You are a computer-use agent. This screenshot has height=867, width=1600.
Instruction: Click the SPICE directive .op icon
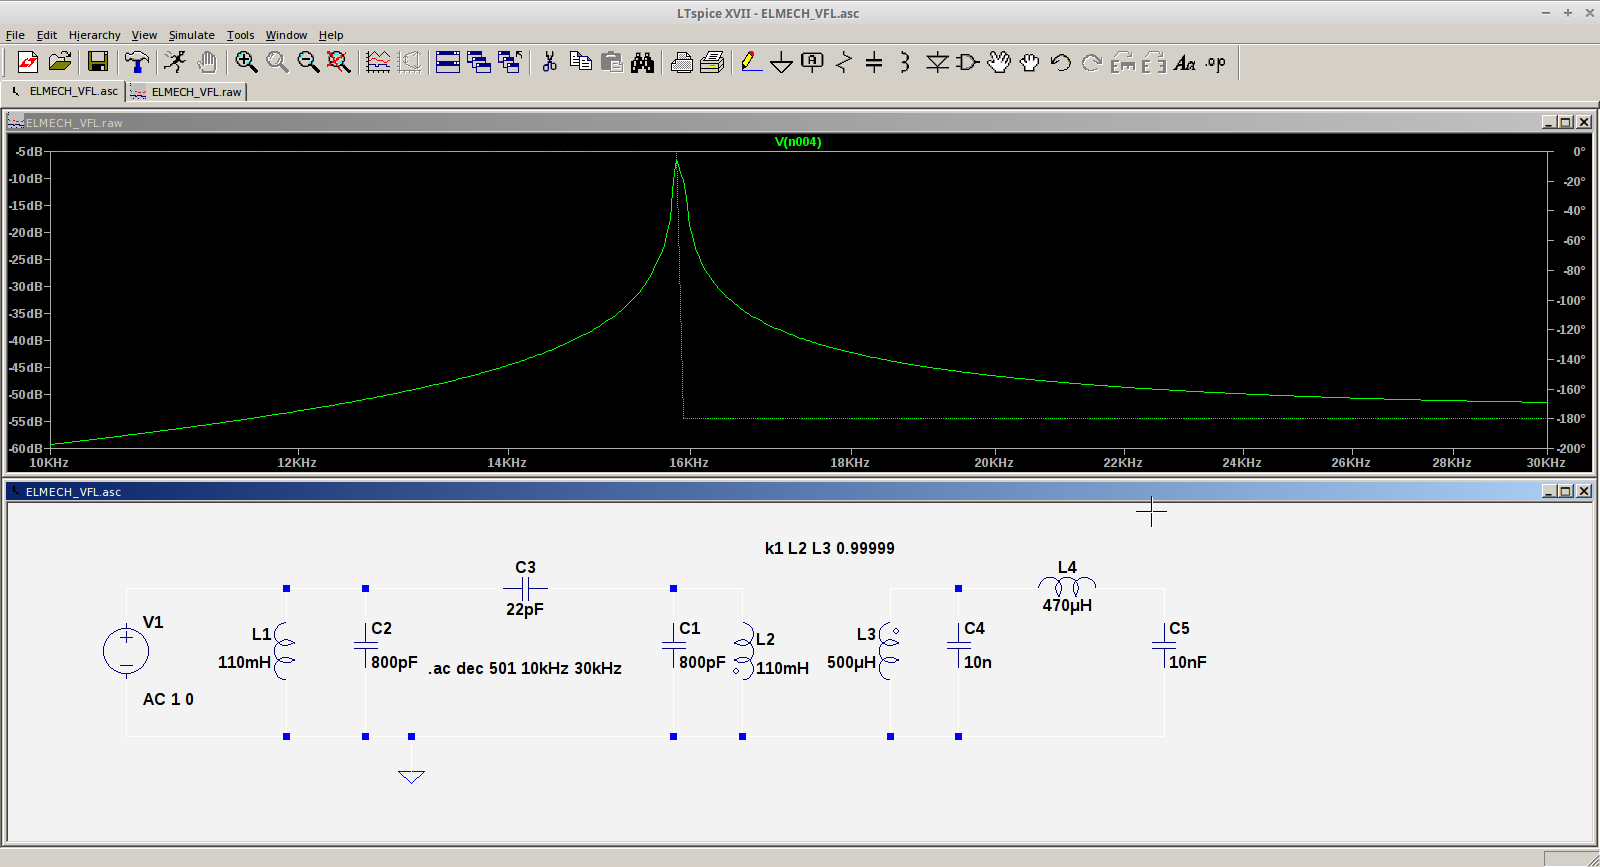1215,62
